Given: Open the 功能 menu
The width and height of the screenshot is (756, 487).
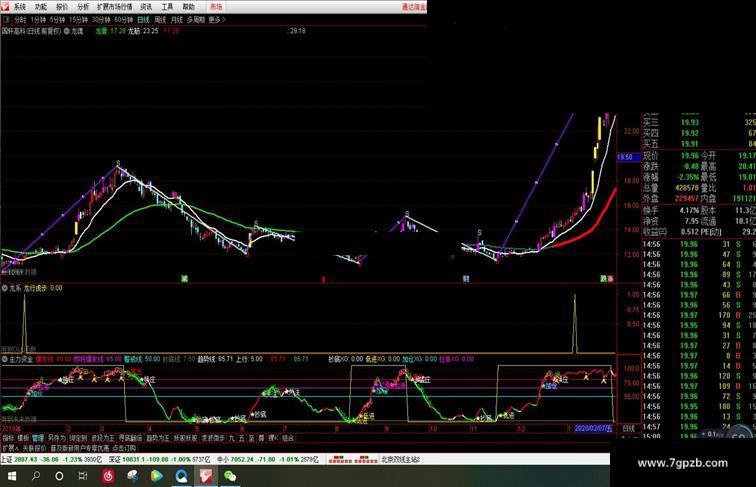Looking at the screenshot, I should [41, 7].
